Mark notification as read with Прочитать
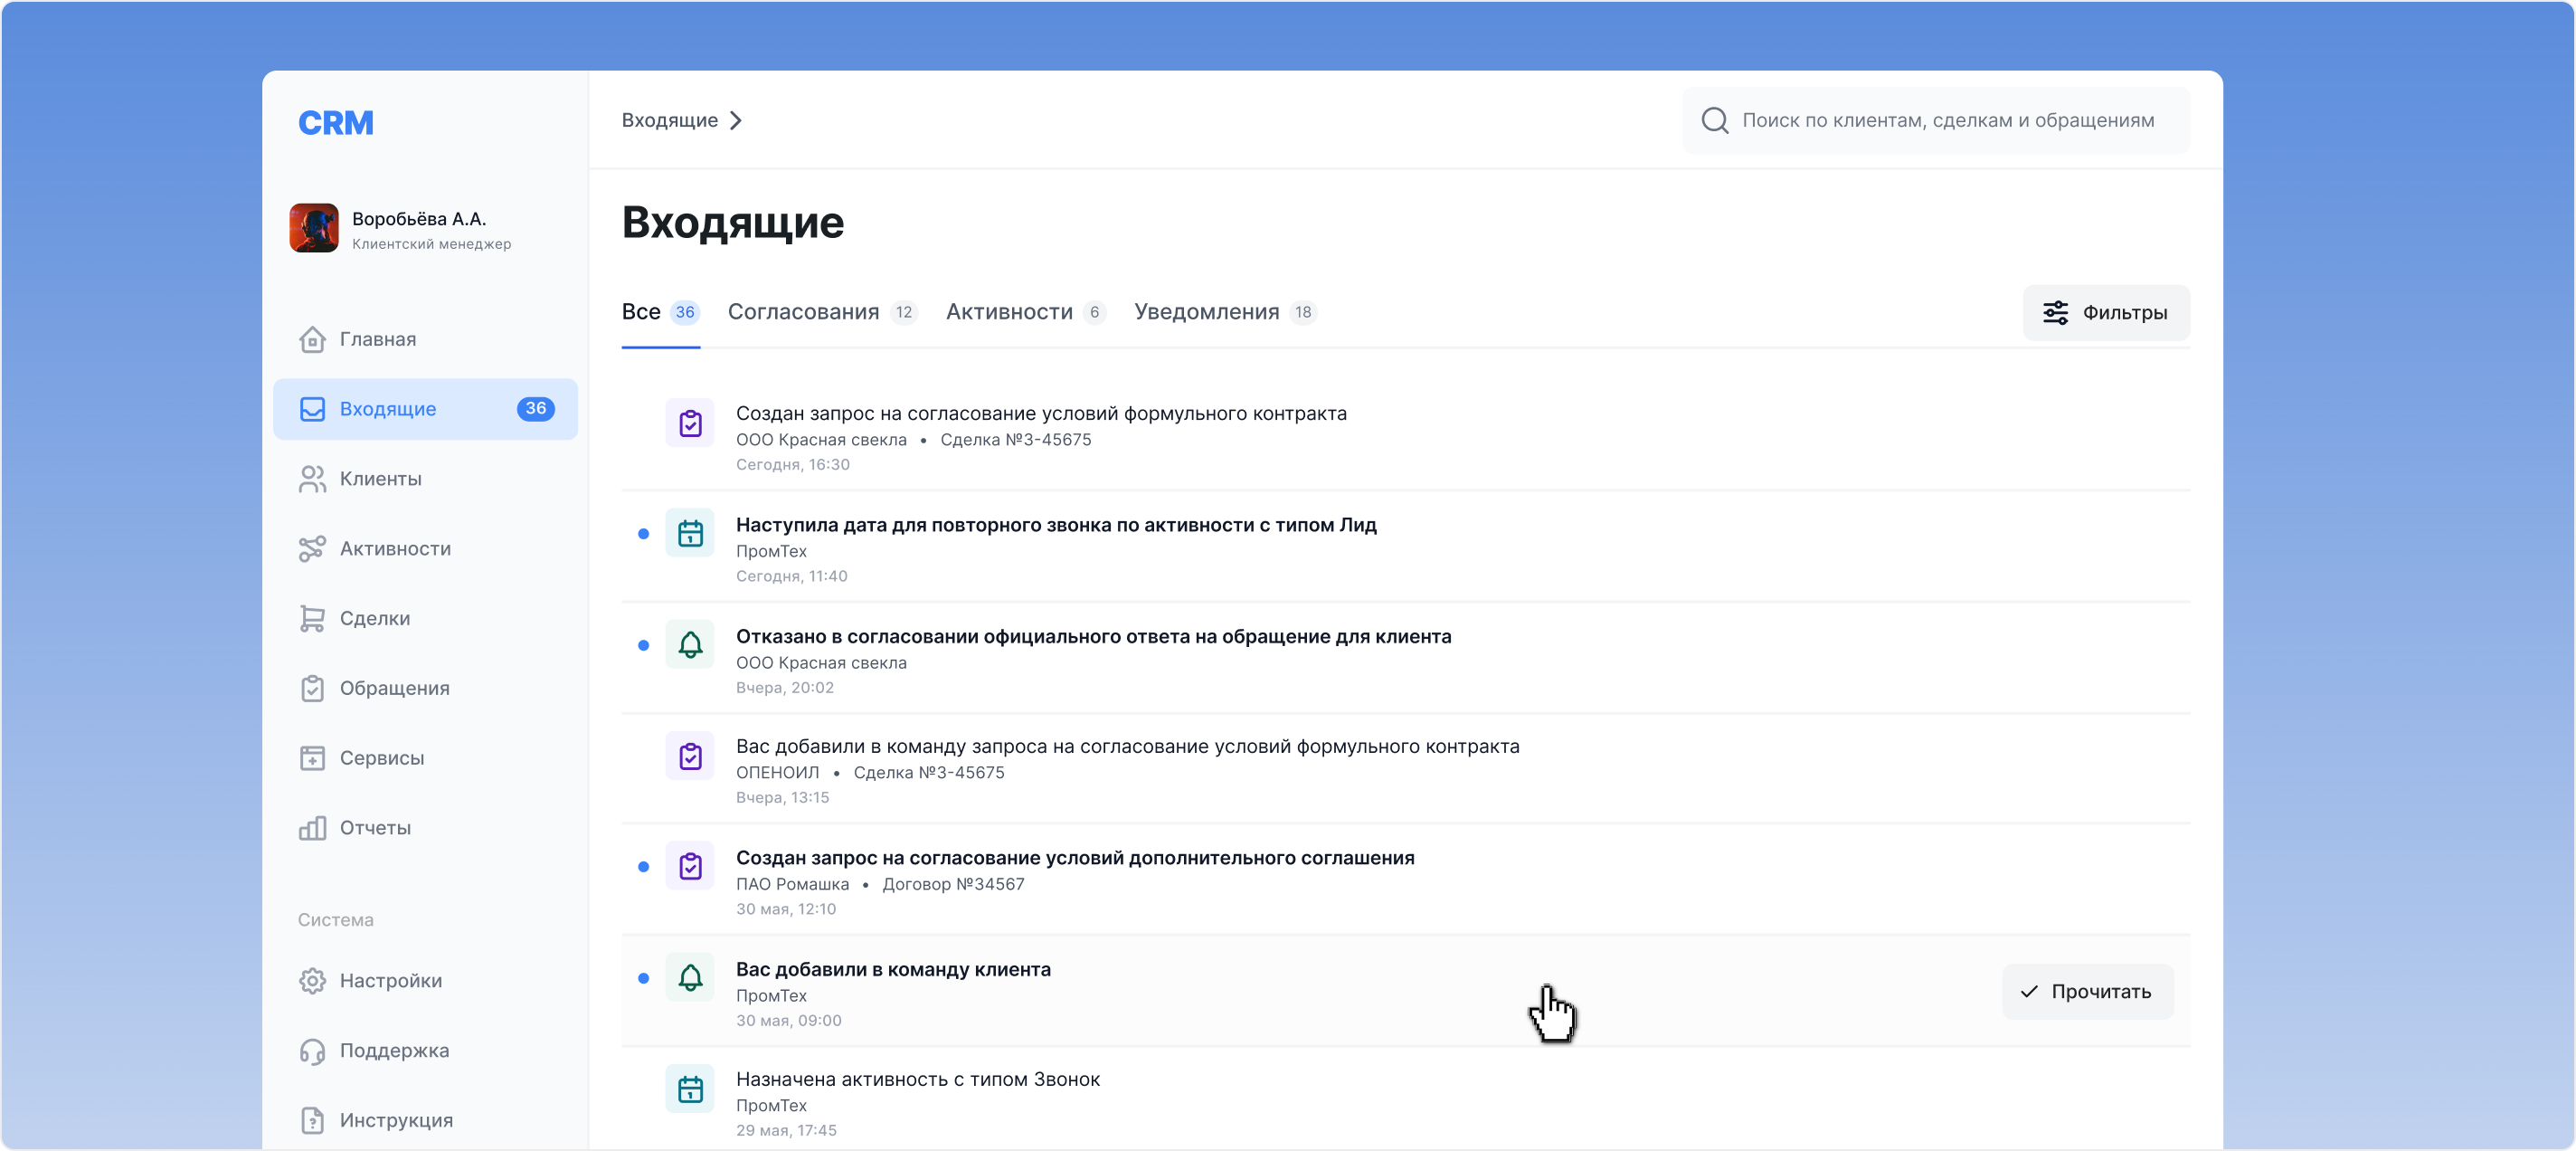The height and width of the screenshot is (1151, 2576). (2088, 992)
